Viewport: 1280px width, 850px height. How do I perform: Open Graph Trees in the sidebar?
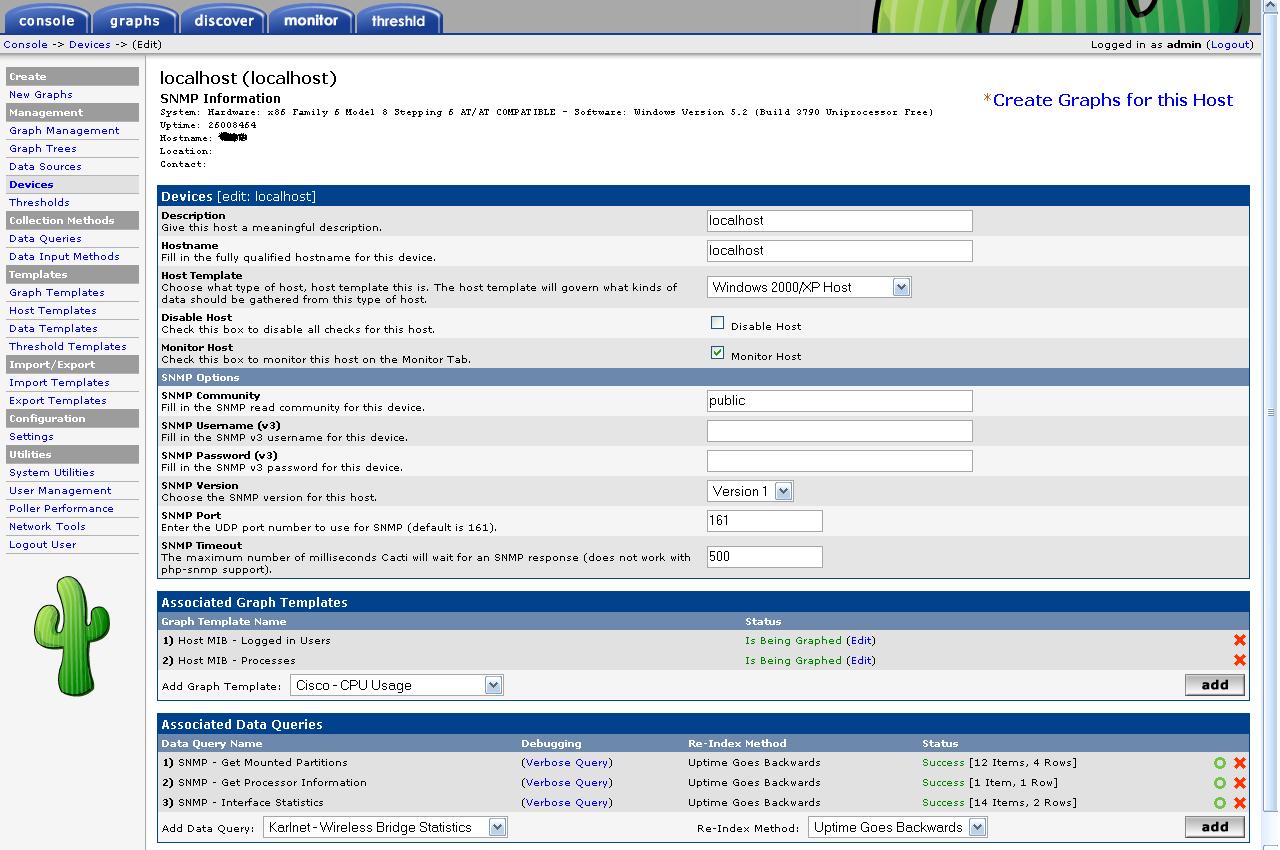point(43,149)
